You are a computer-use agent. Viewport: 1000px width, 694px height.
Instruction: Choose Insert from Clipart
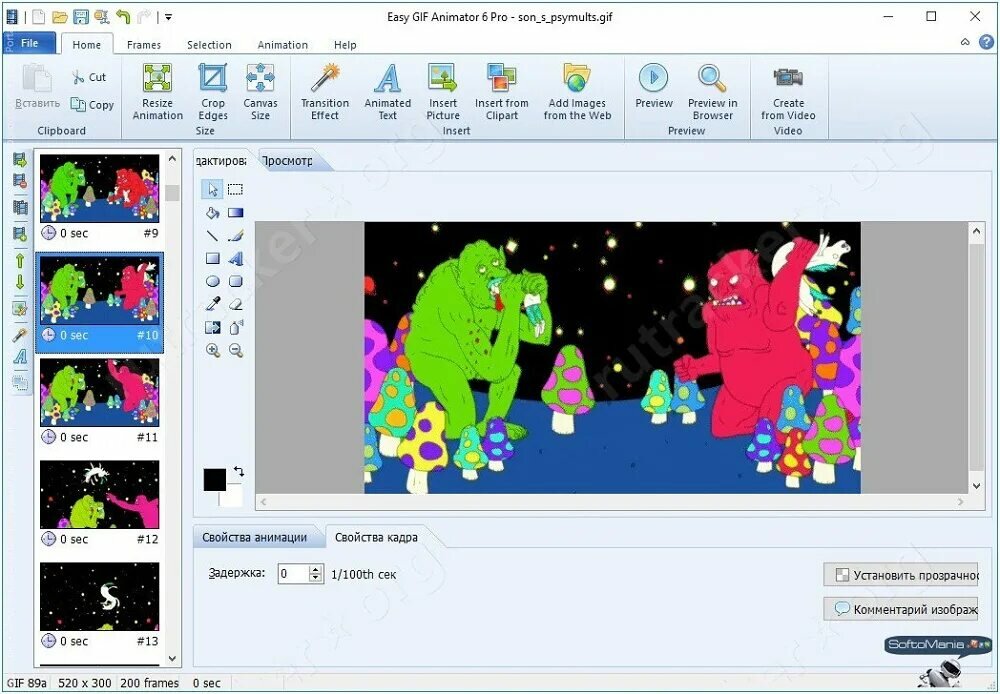pos(501,92)
